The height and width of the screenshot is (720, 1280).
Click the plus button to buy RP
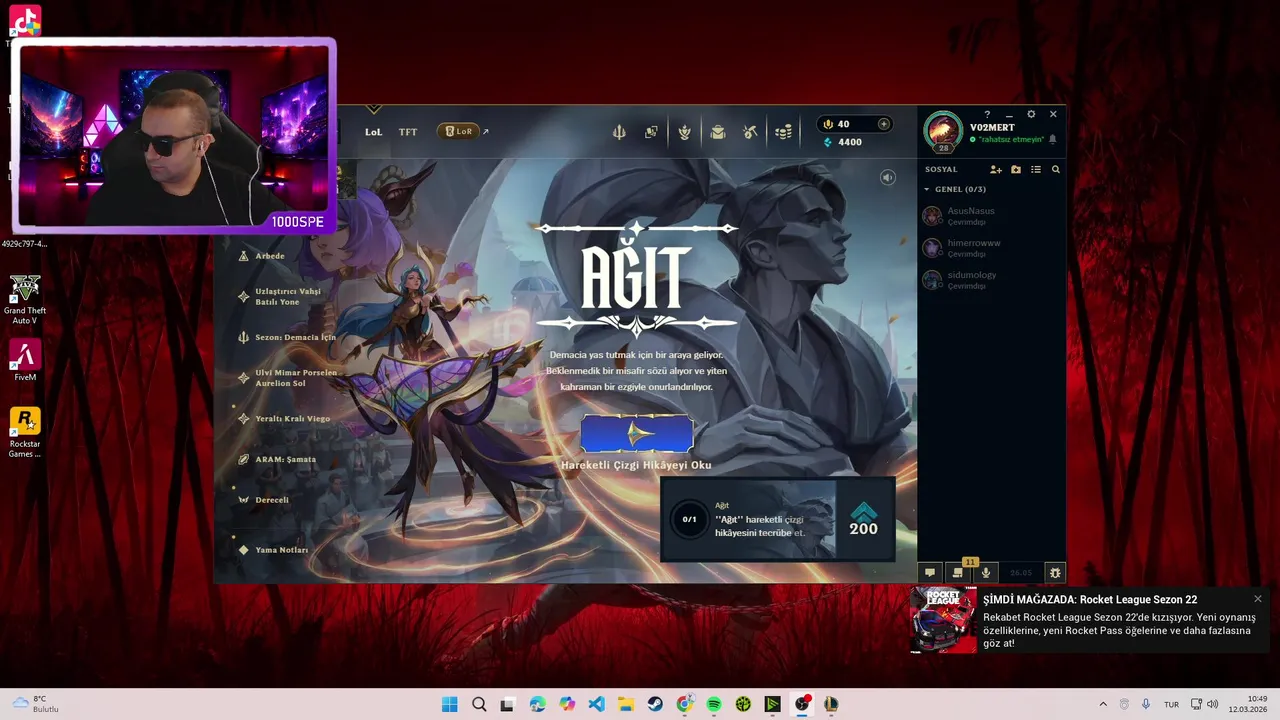pyautogui.click(x=883, y=124)
